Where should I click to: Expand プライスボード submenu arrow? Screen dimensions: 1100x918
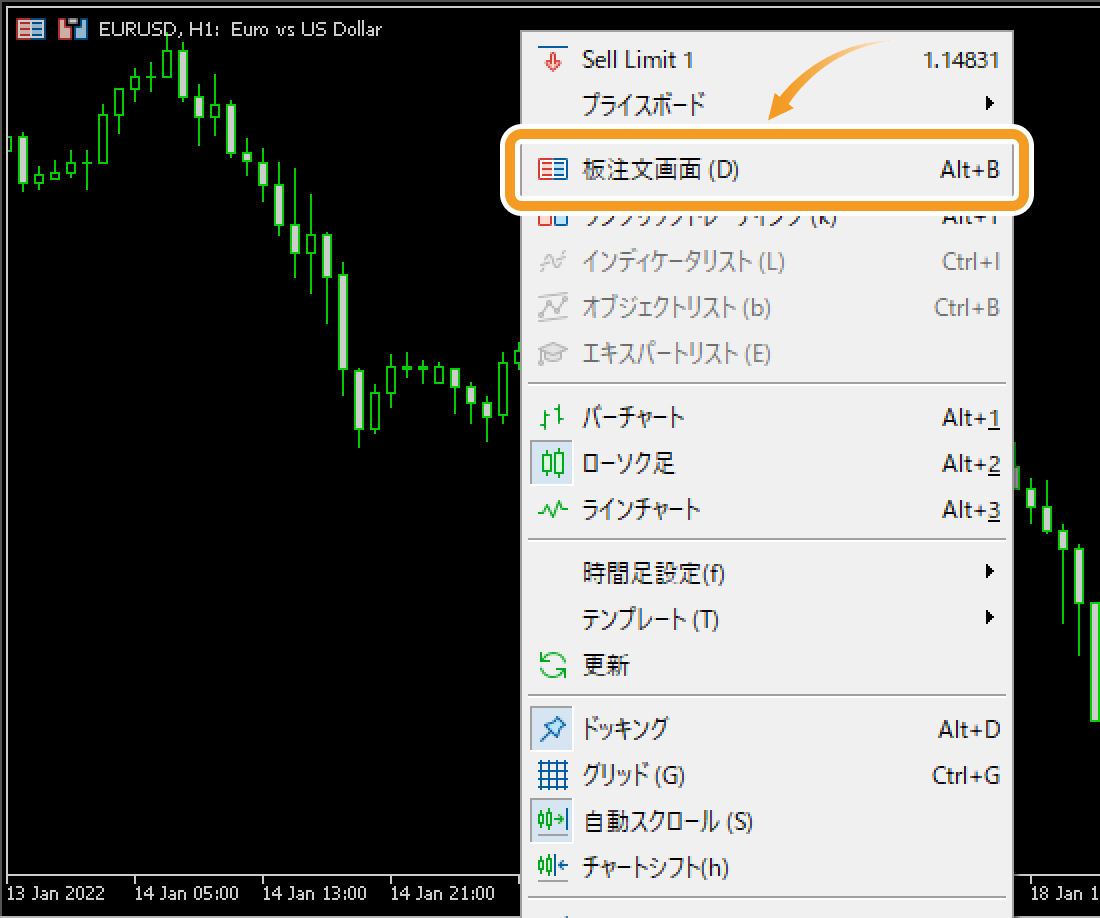click(990, 104)
